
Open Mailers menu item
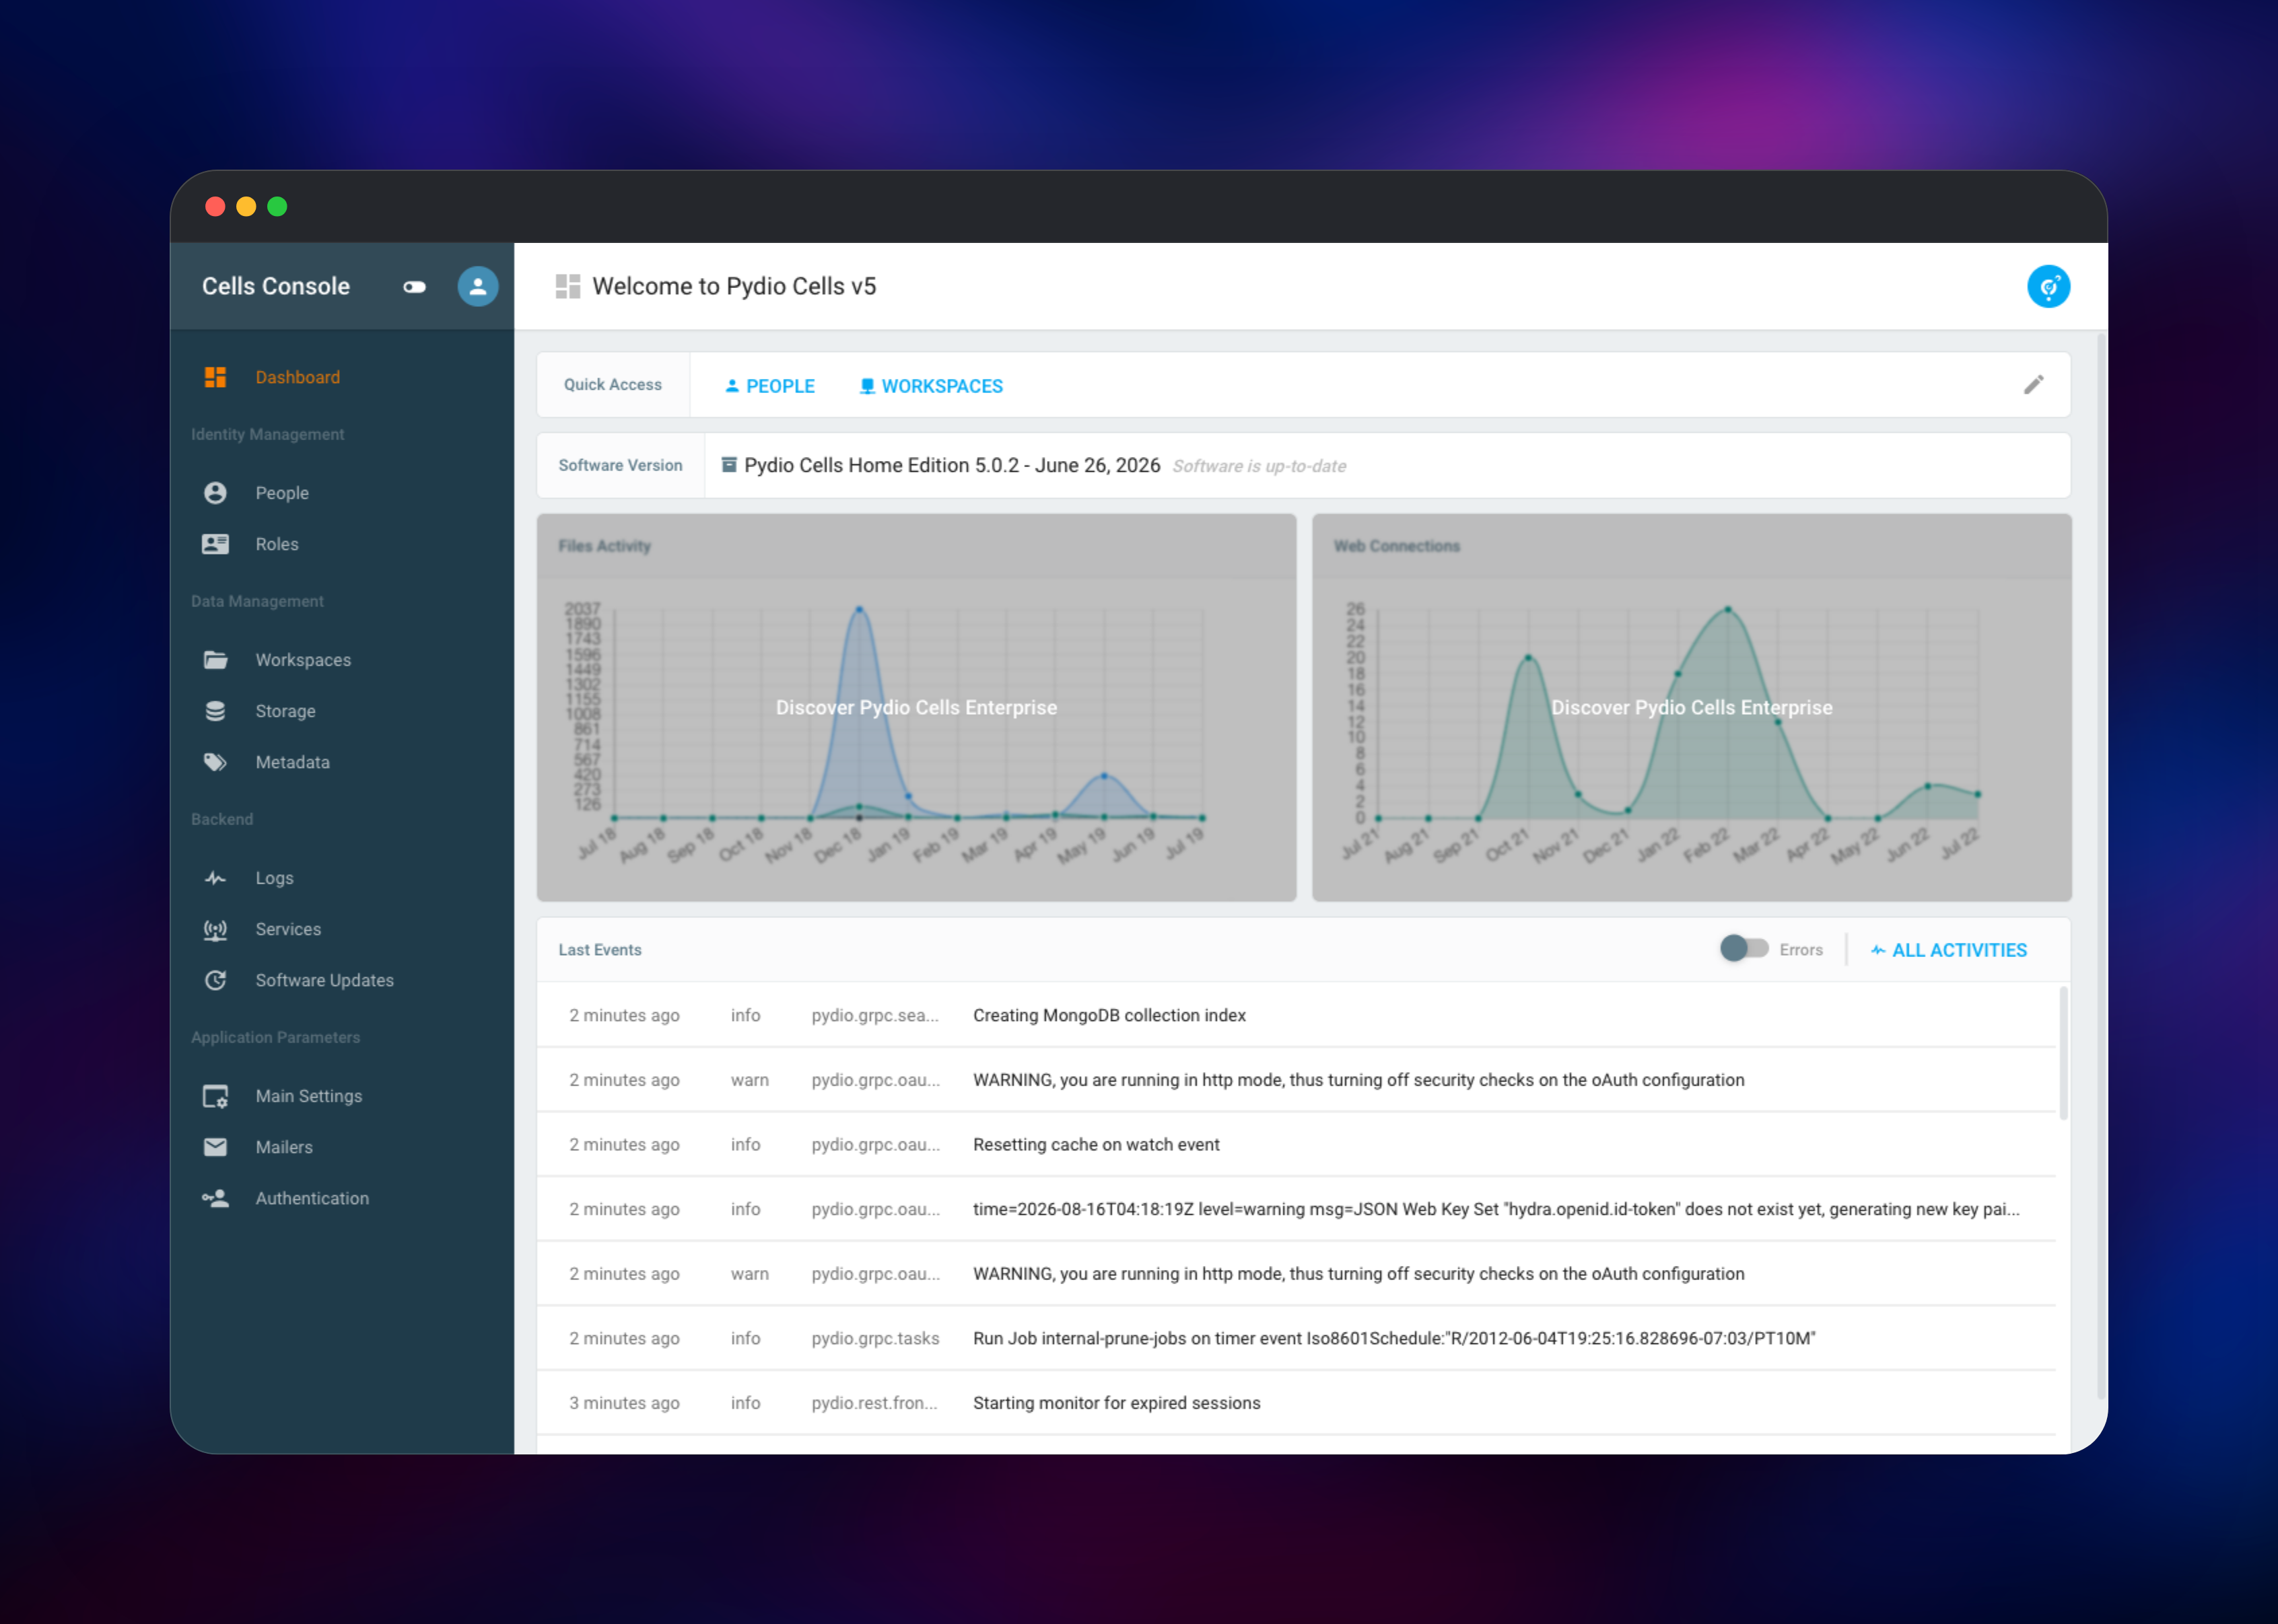click(x=342, y=1147)
